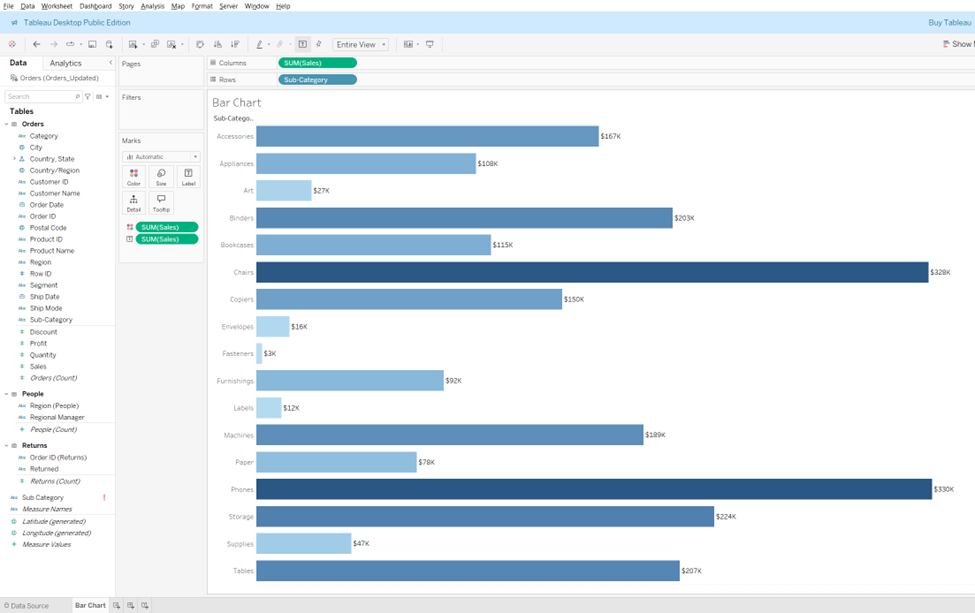Click the Save icon in toolbar

(x=92, y=44)
